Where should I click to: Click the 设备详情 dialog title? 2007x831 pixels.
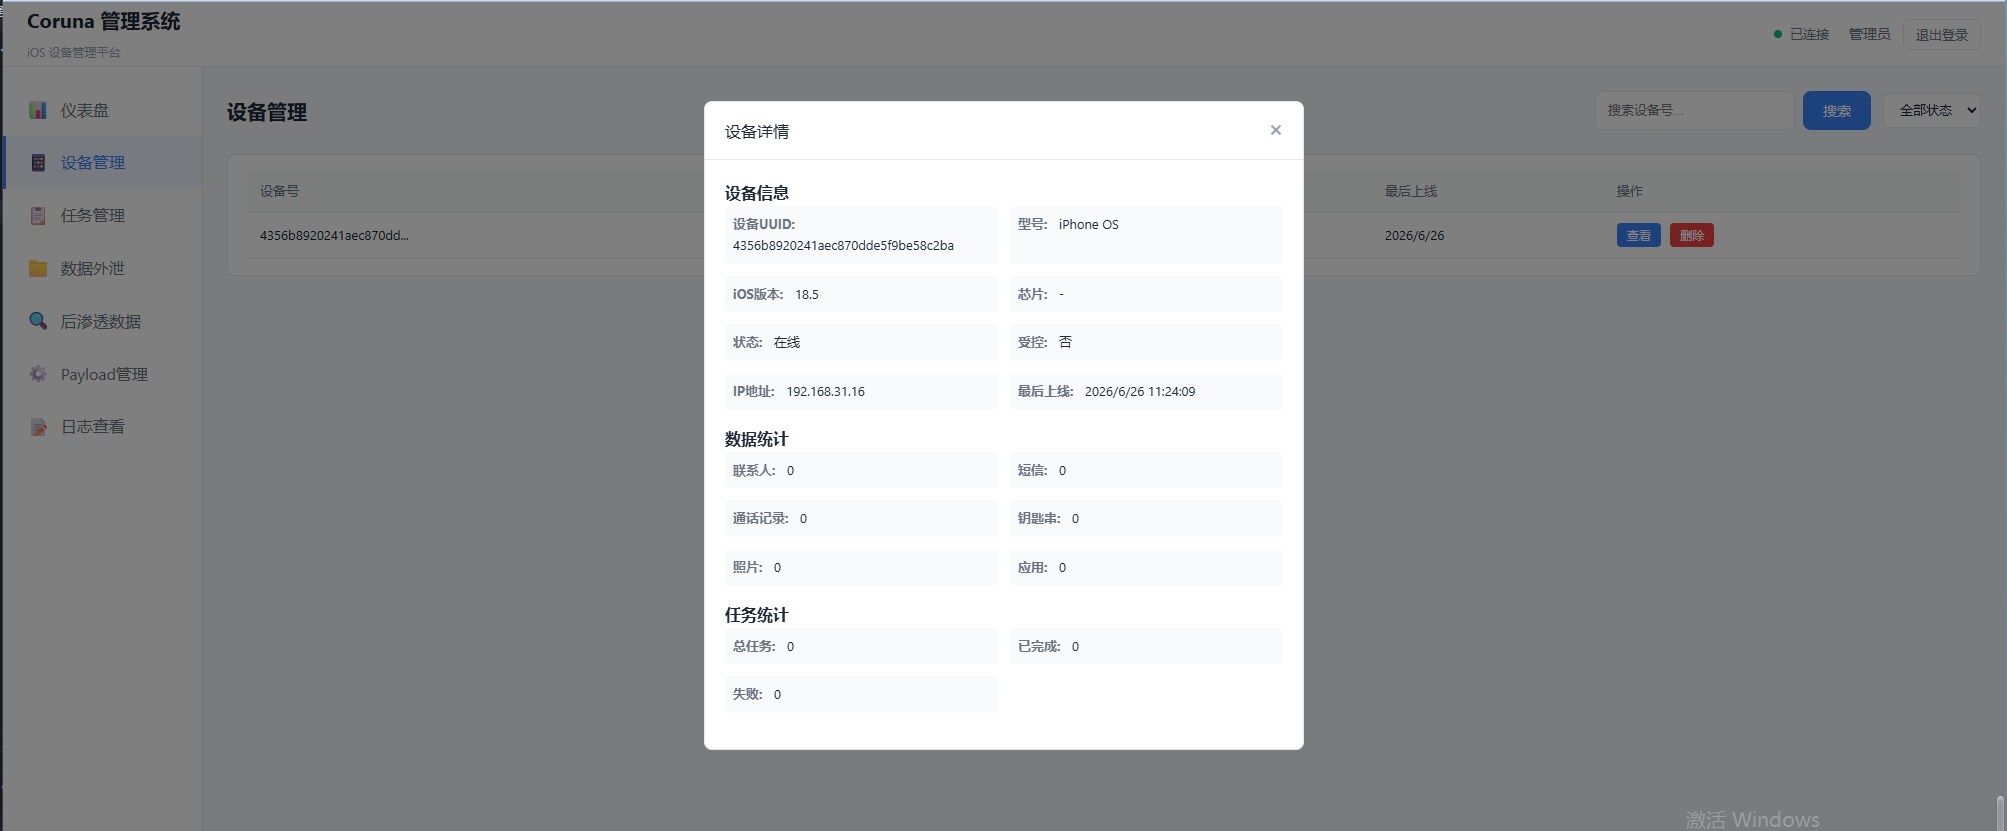pos(757,132)
